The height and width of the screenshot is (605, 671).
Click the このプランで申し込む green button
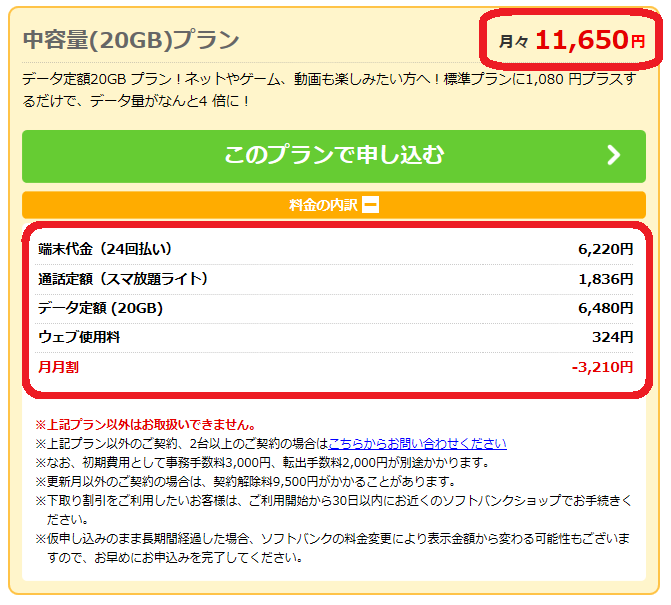tap(333, 155)
